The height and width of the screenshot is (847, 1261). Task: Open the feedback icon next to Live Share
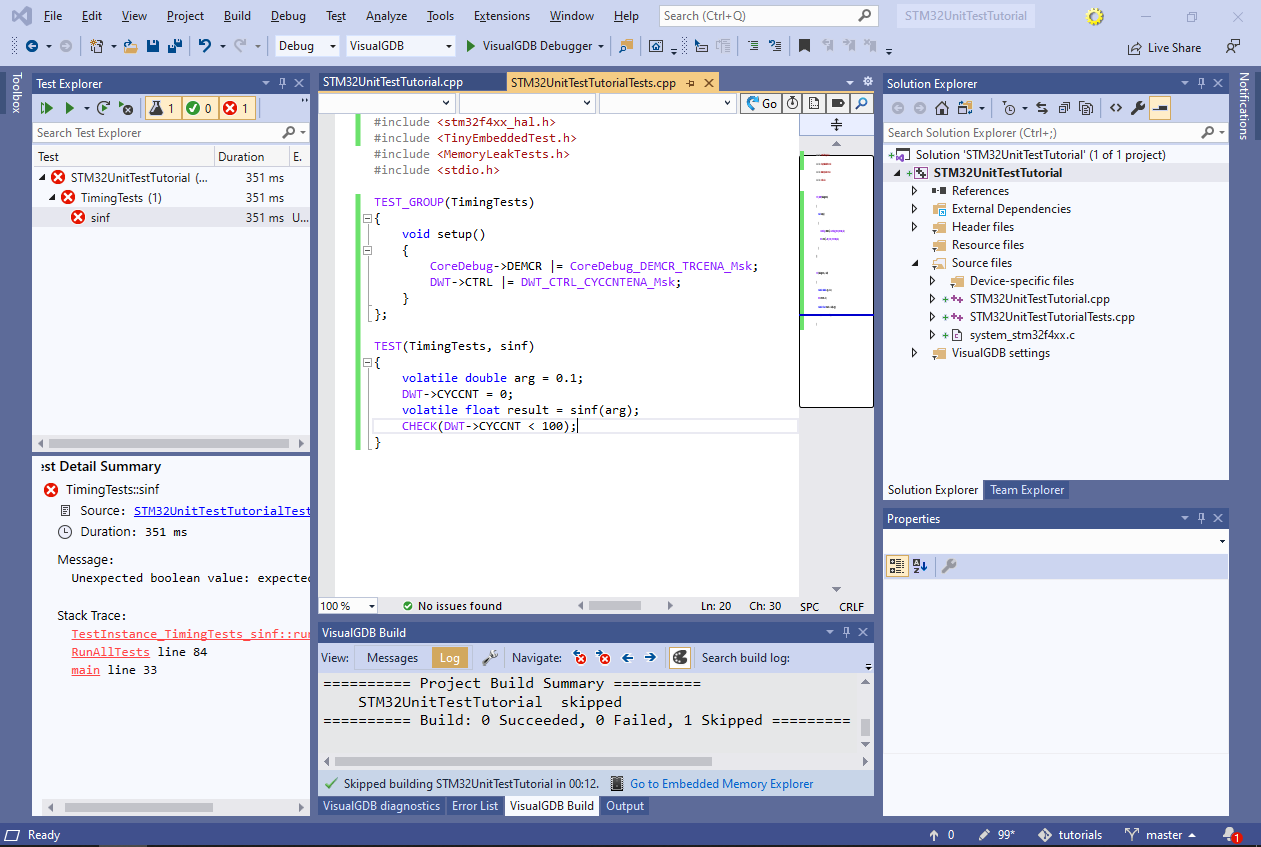pos(1232,47)
